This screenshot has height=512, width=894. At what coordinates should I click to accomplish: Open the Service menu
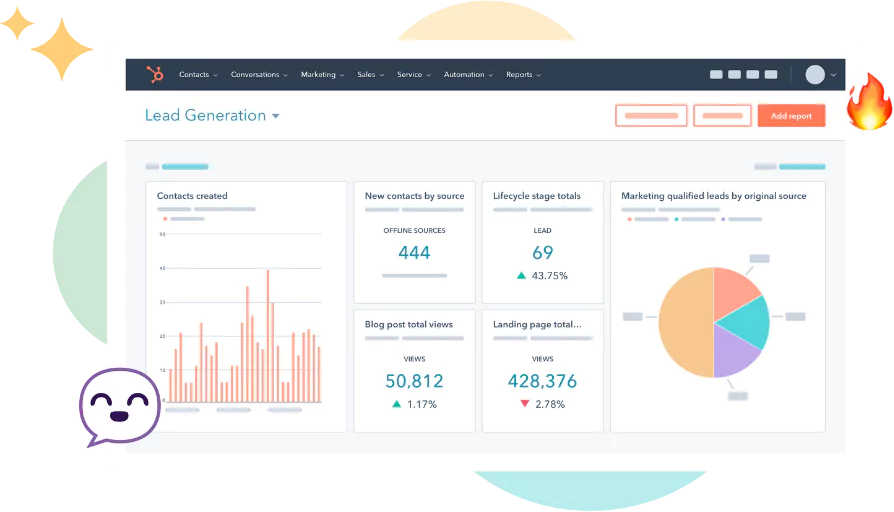point(413,75)
